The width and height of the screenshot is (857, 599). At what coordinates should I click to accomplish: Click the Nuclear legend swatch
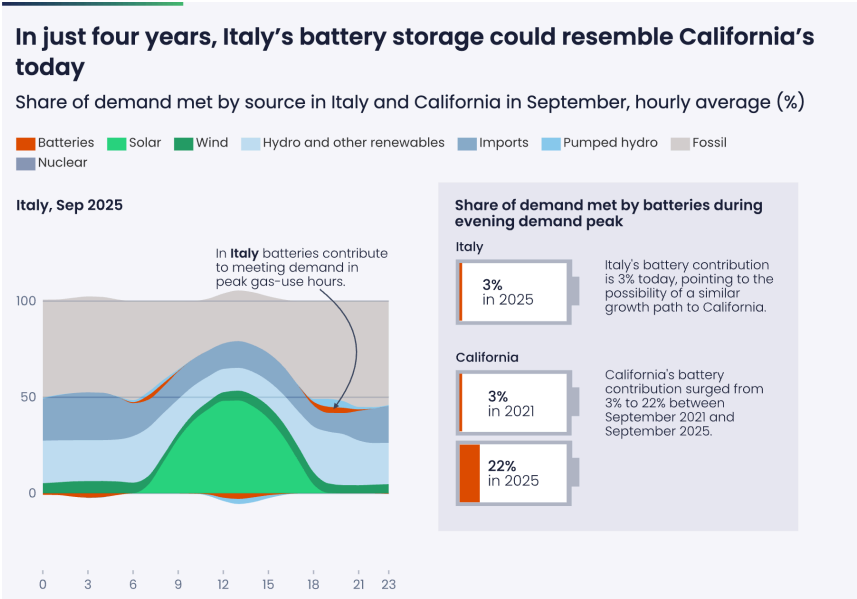coord(26,163)
